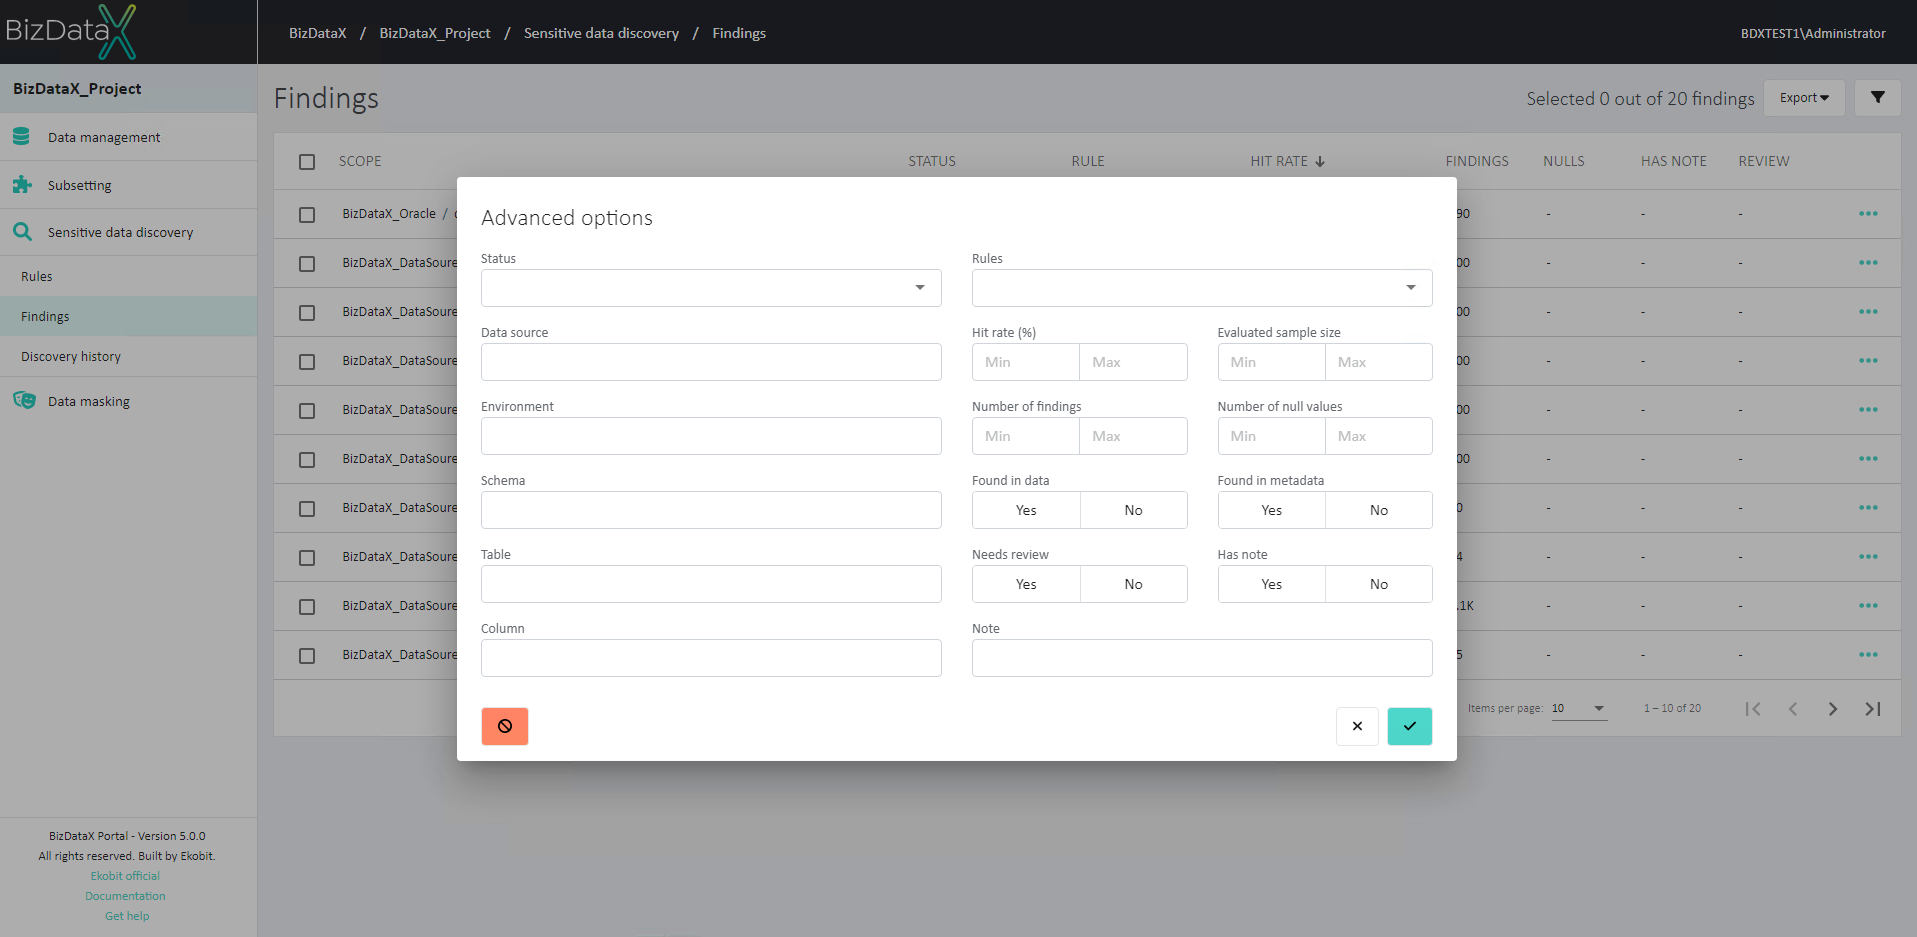
Task: Go to the next page of findings
Action: click(x=1832, y=708)
